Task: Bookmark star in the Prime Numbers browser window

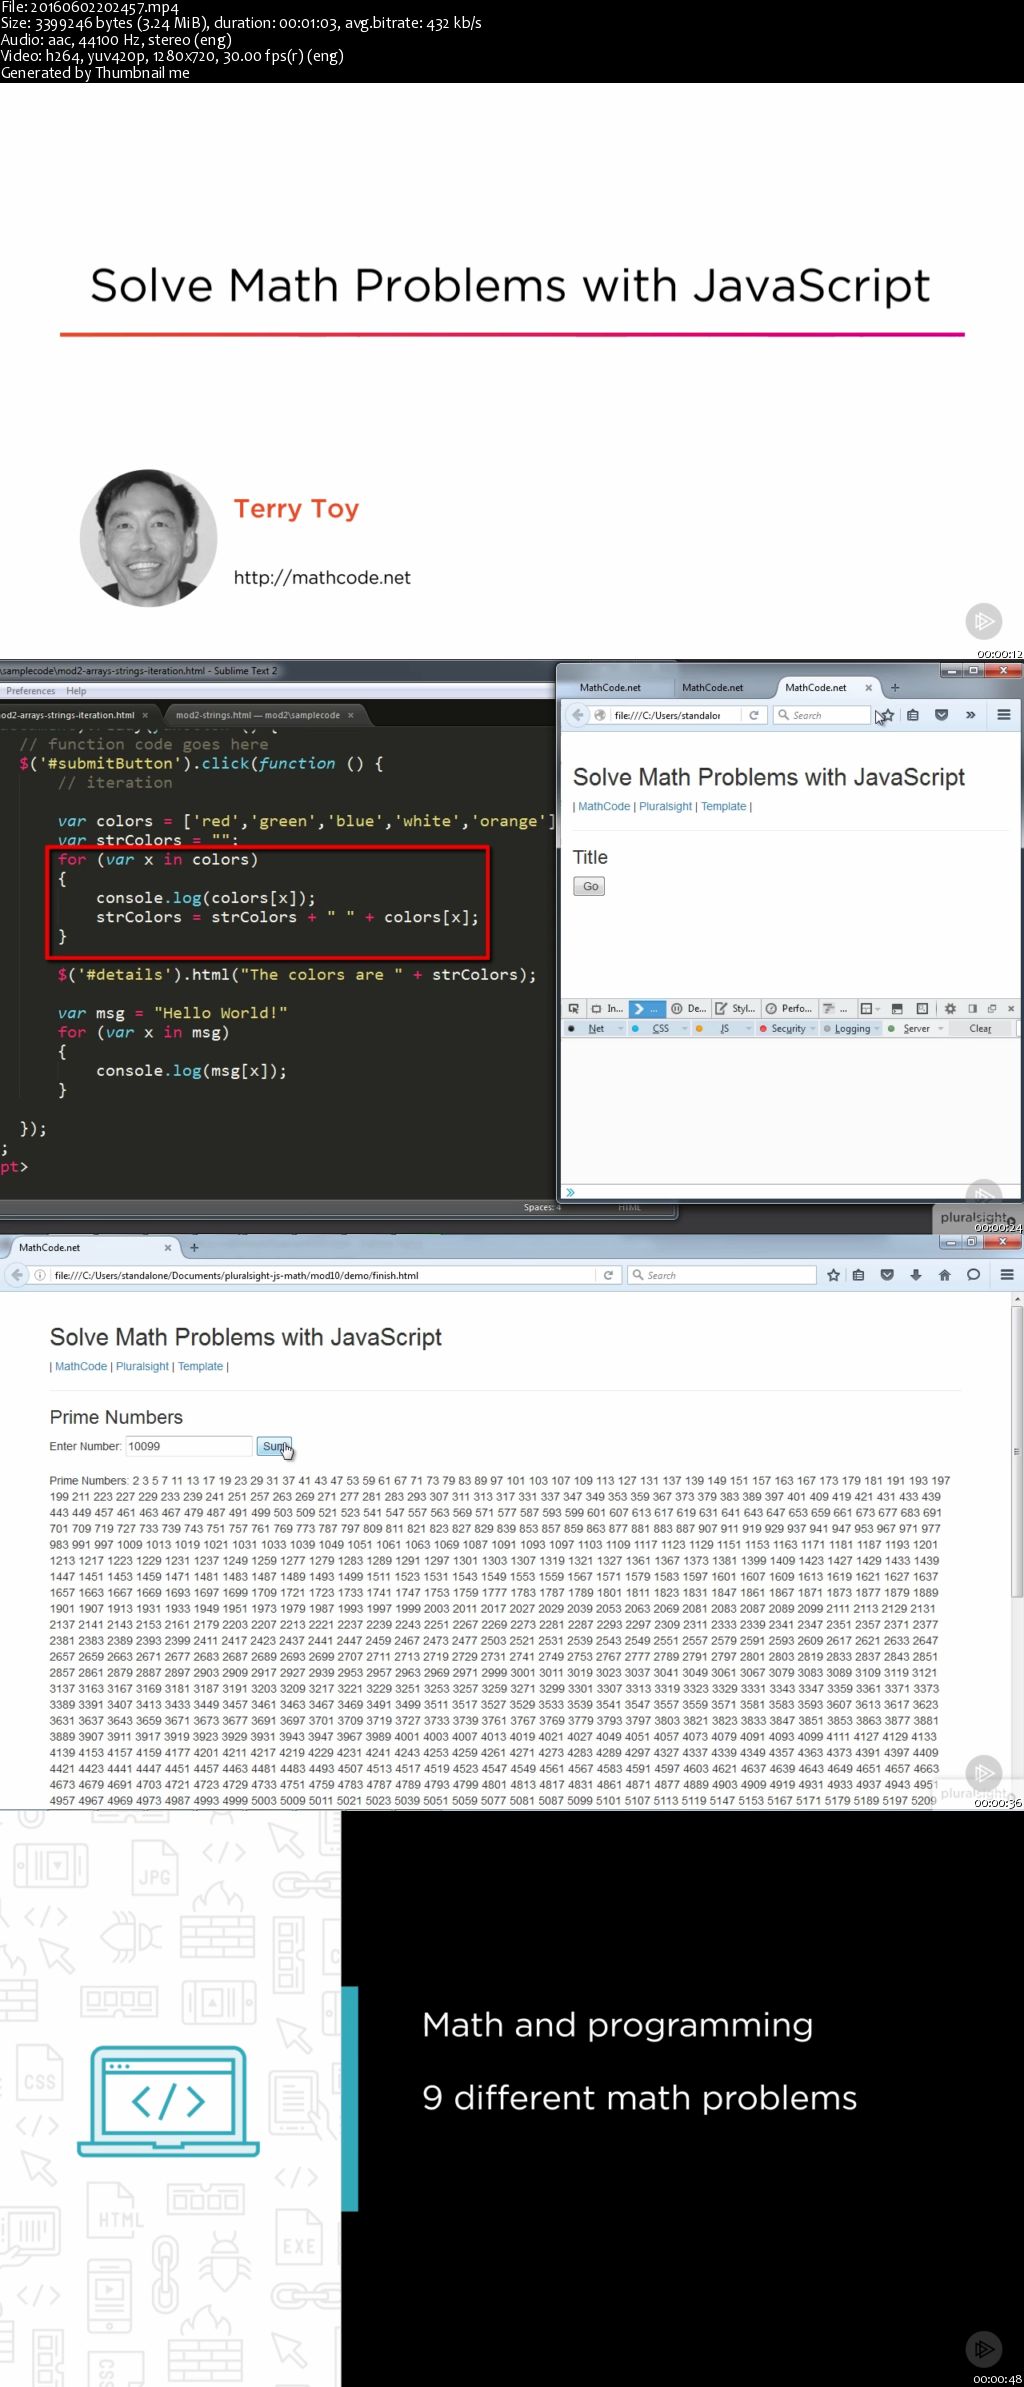Action: 833,1275
